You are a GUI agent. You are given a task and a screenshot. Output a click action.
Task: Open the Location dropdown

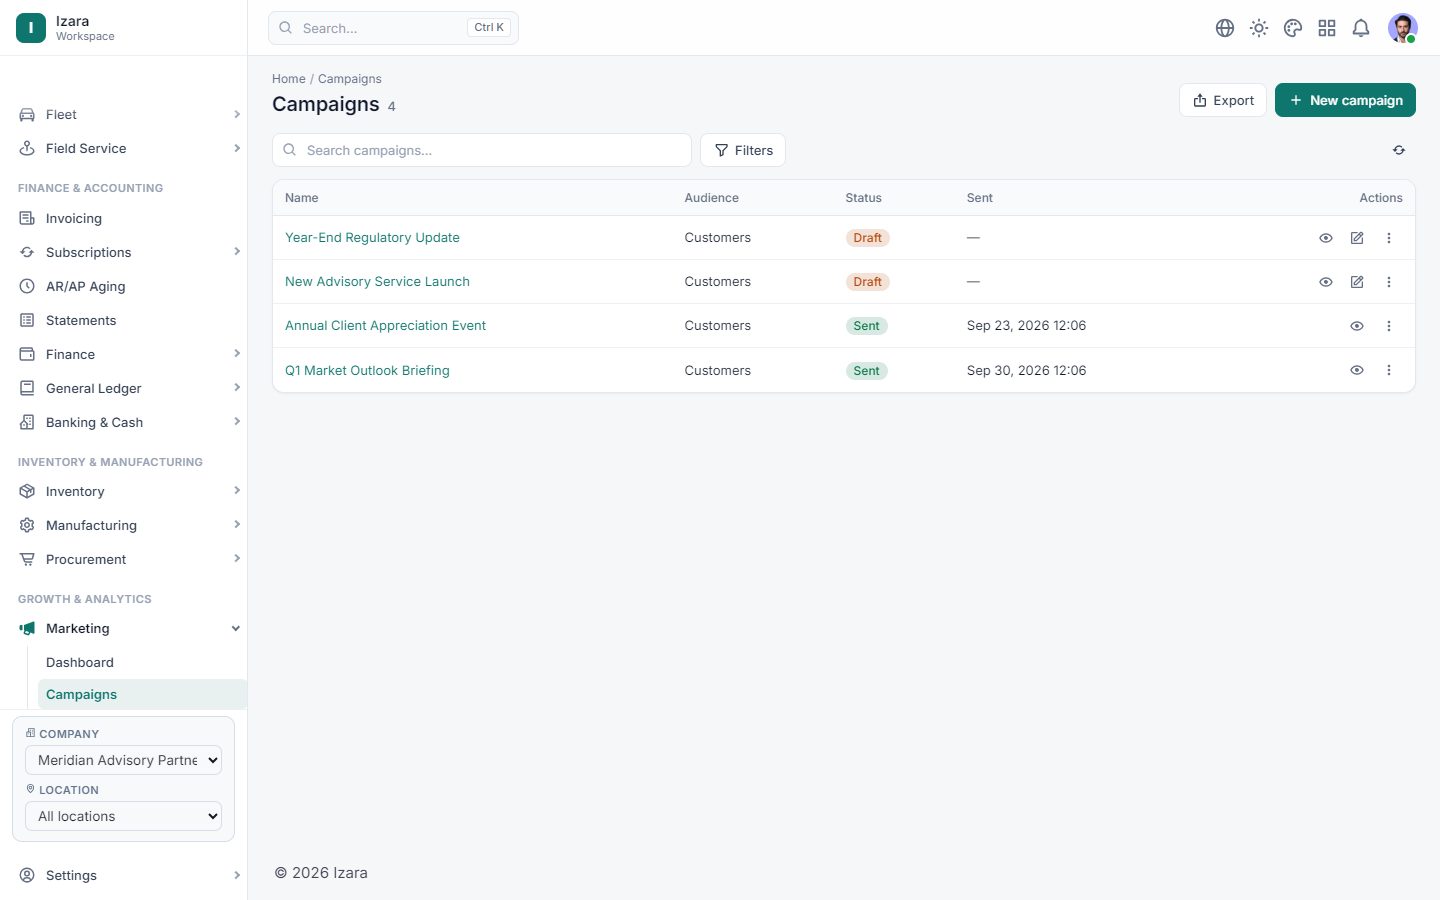click(x=123, y=816)
